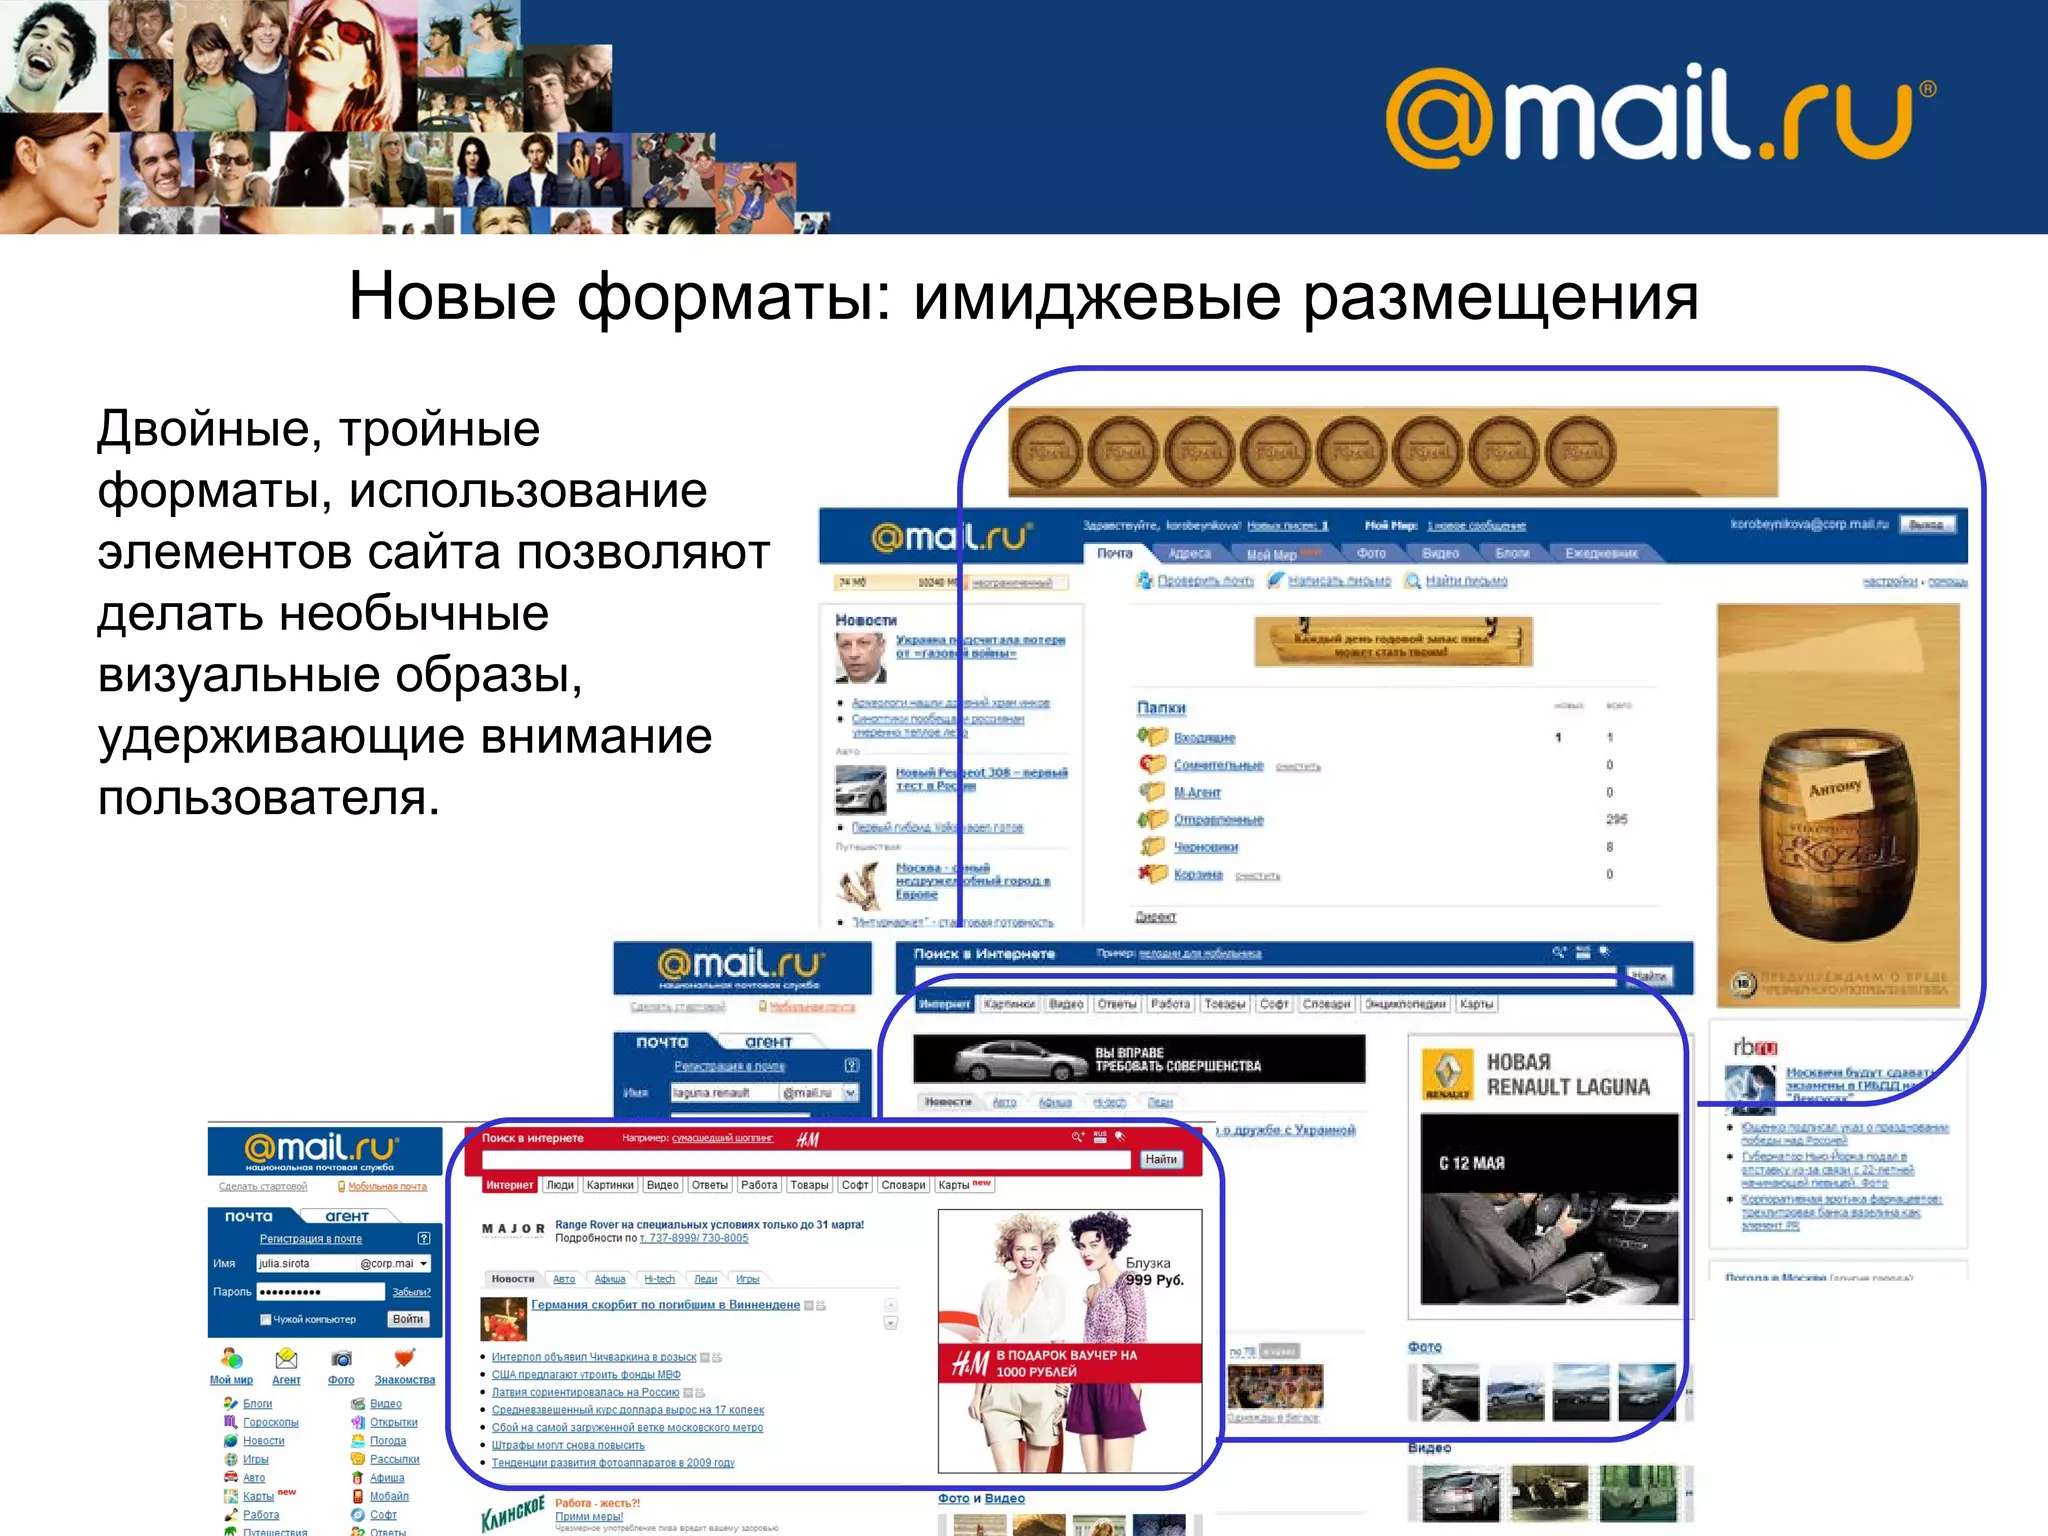This screenshot has height=1536, width=2048.
Task: Open the Мой мир icon under the login box
Action: [x=231, y=1358]
